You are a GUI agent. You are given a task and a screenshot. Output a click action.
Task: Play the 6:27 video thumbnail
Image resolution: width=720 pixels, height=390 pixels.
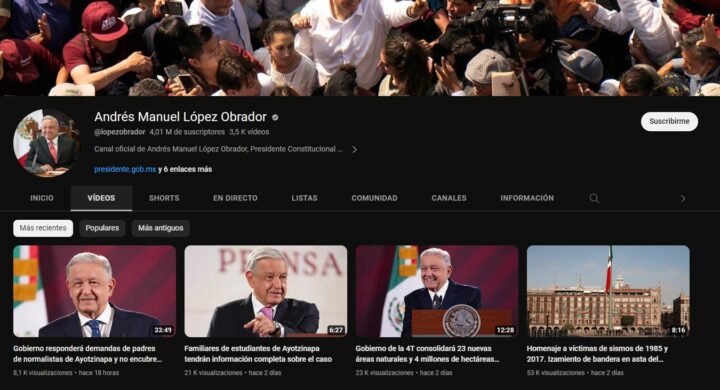tap(266, 291)
